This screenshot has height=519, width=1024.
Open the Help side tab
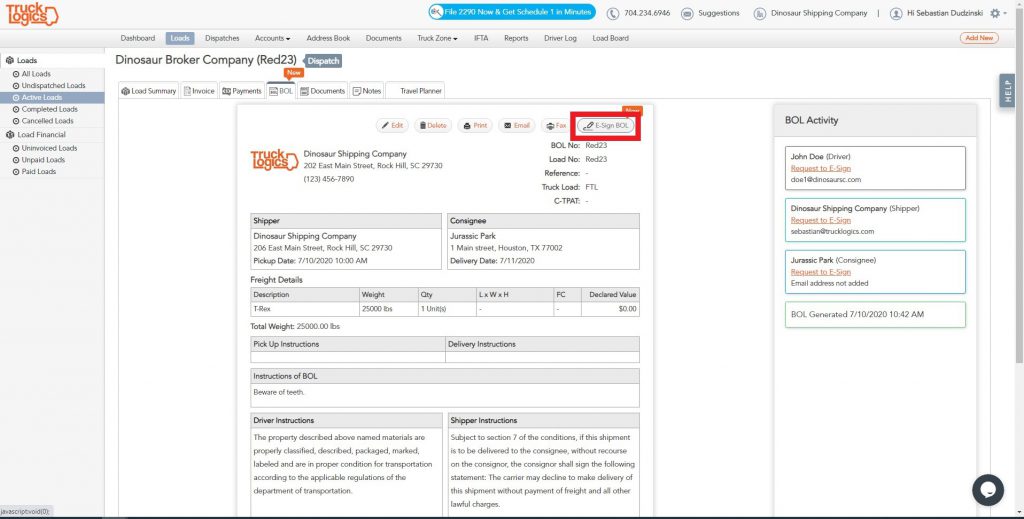coord(1007,90)
